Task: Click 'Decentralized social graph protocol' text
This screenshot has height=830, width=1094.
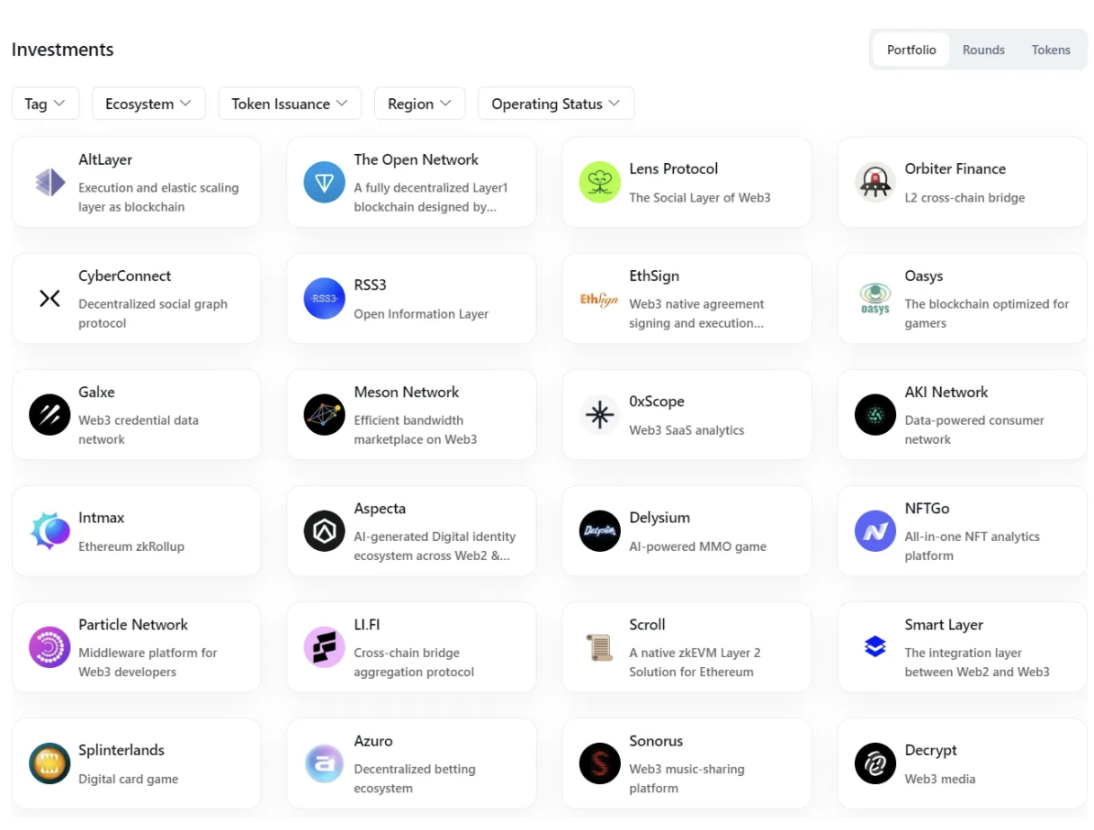Action: pyautogui.click(x=153, y=313)
